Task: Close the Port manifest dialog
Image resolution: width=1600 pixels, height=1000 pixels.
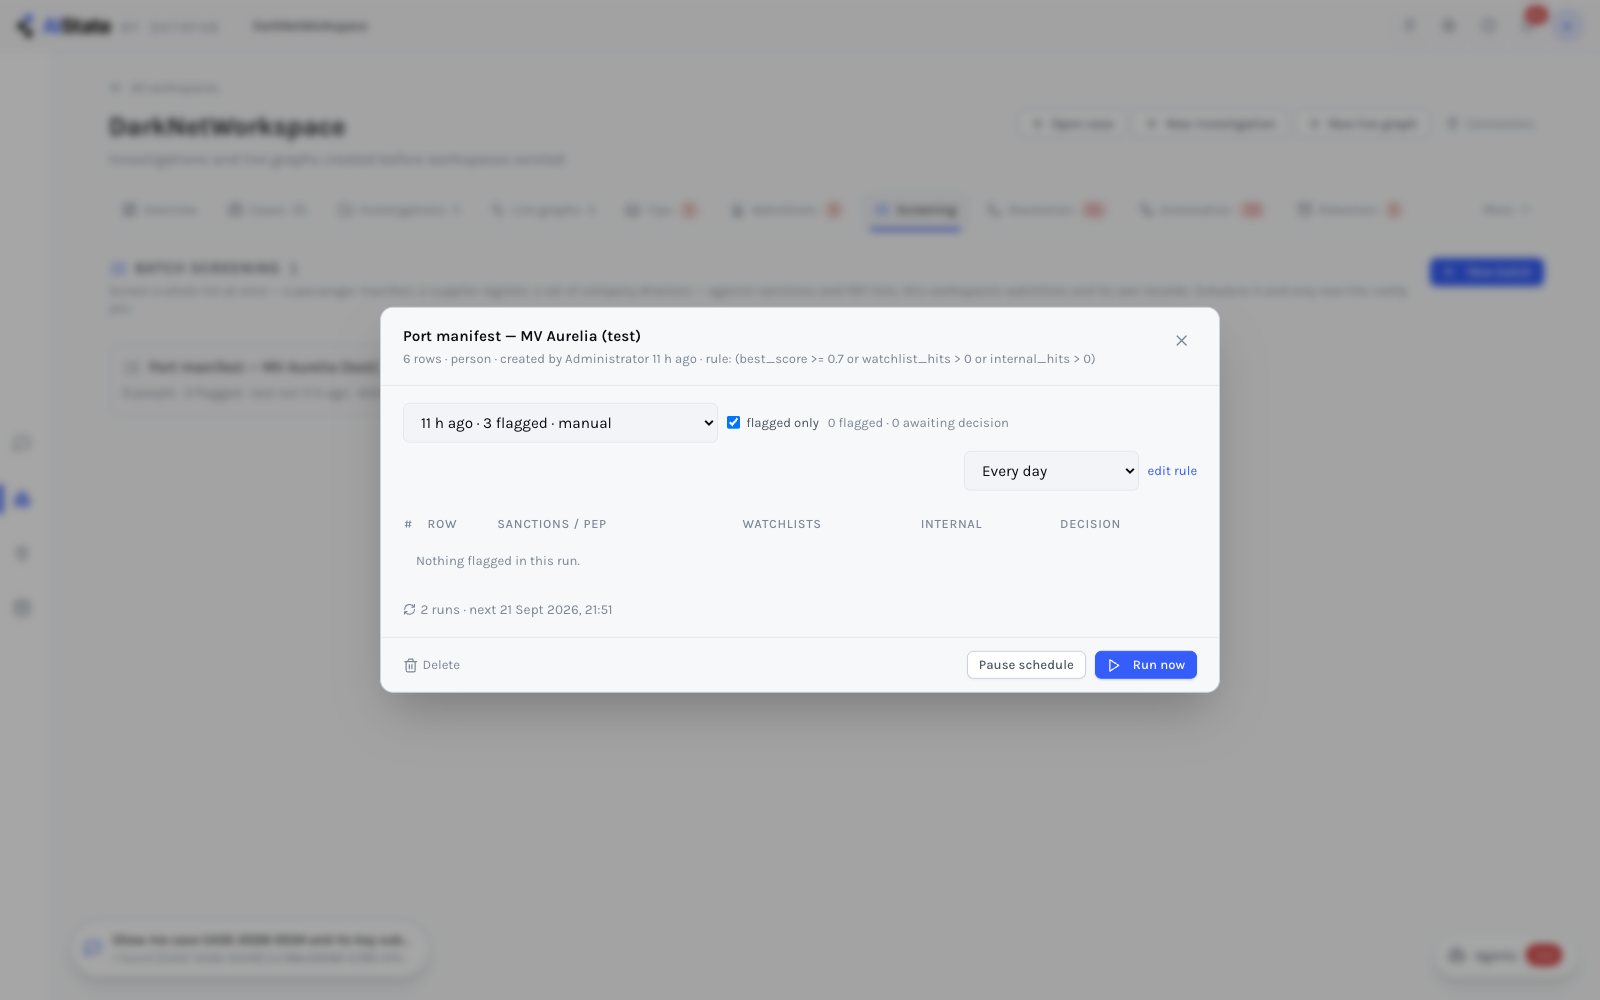Action: click(1181, 340)
